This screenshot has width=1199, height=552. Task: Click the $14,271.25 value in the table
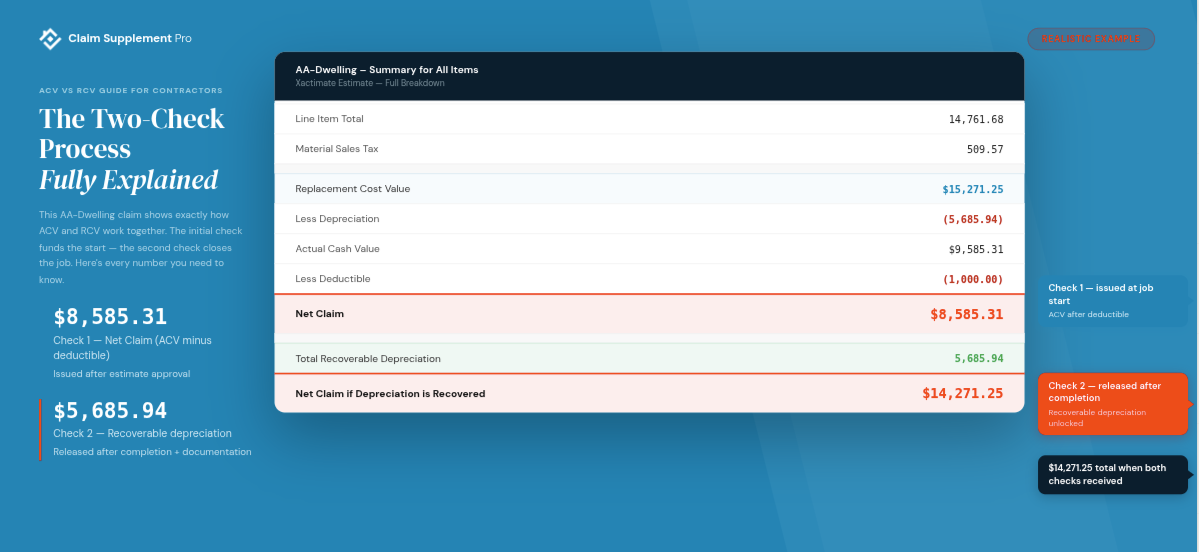(963, 394)
